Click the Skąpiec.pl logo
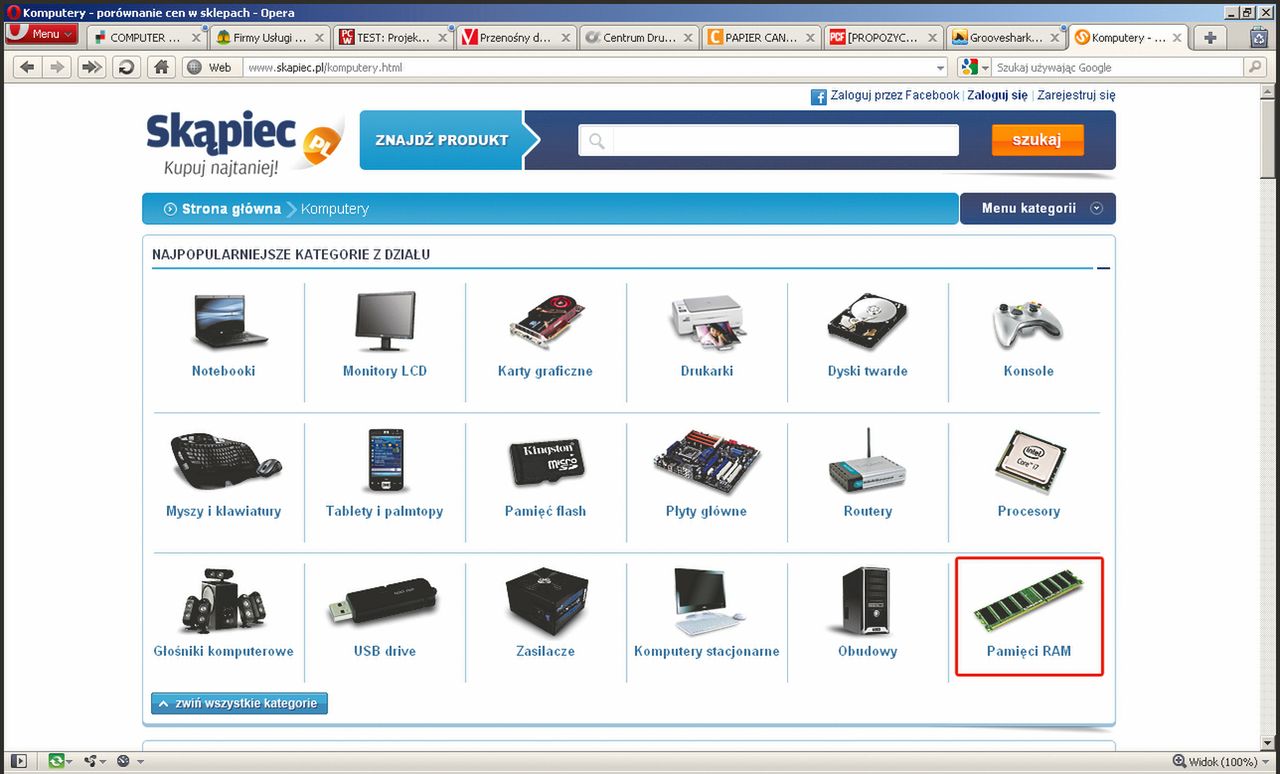 pos(243,143)
